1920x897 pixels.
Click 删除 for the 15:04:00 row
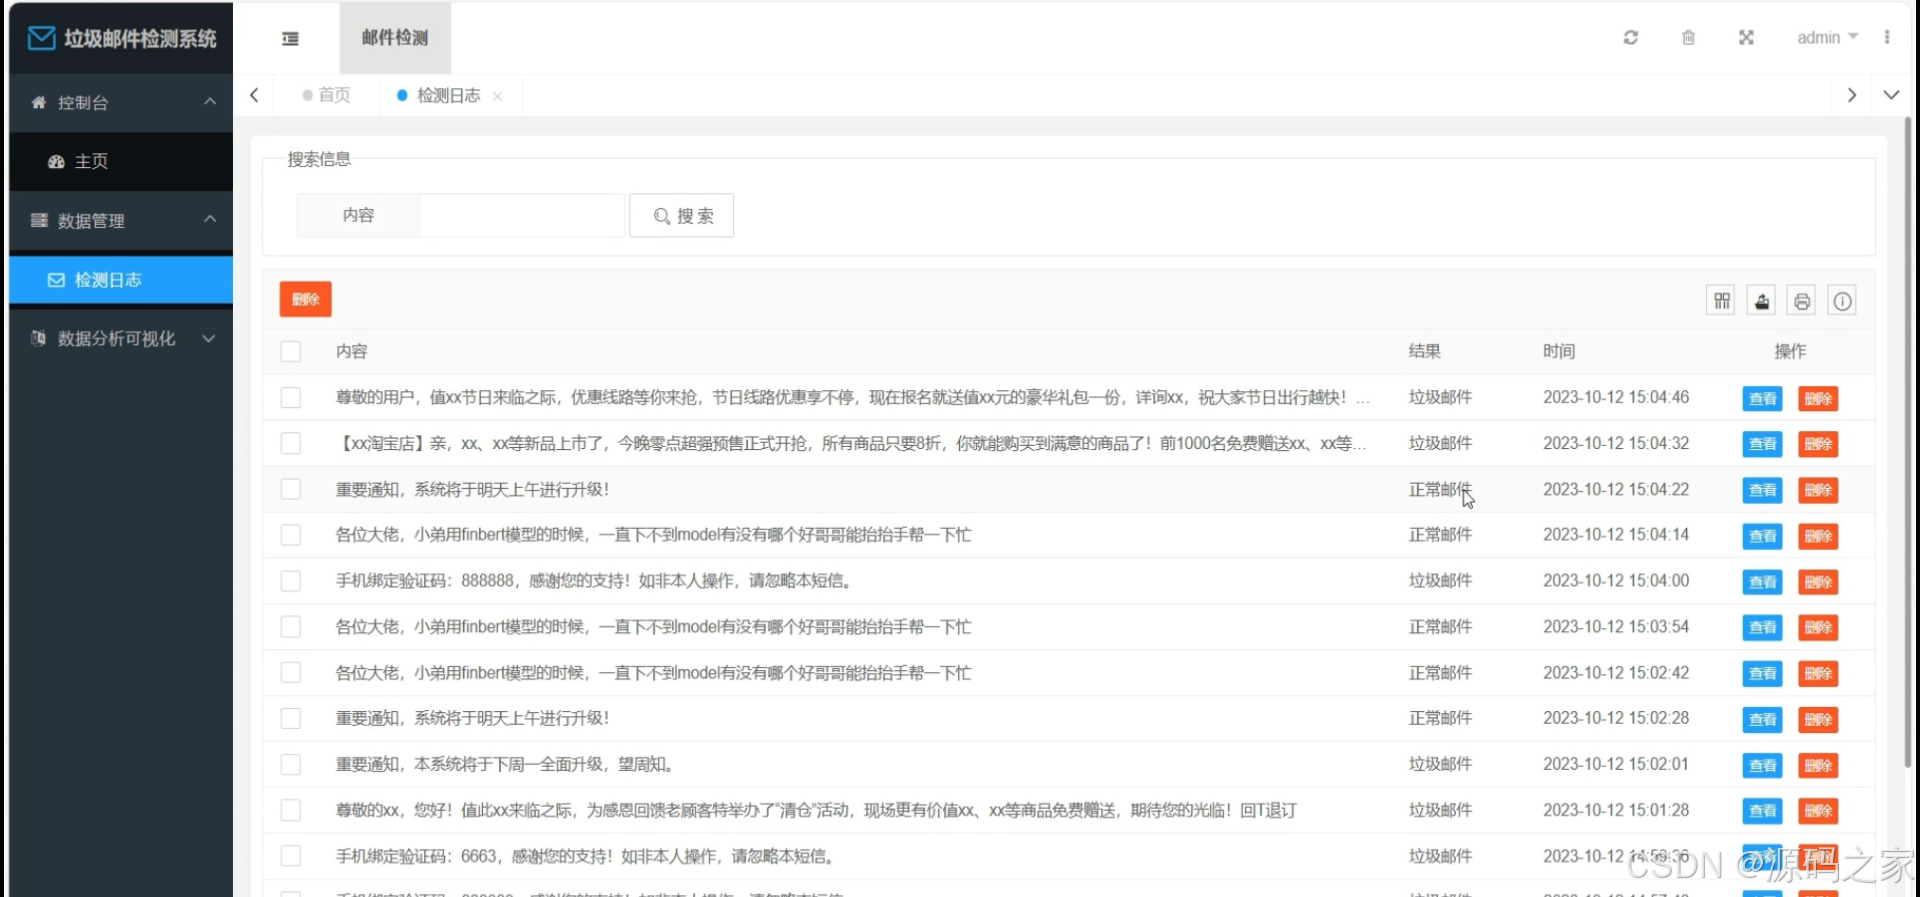[x=1818, y=582]
